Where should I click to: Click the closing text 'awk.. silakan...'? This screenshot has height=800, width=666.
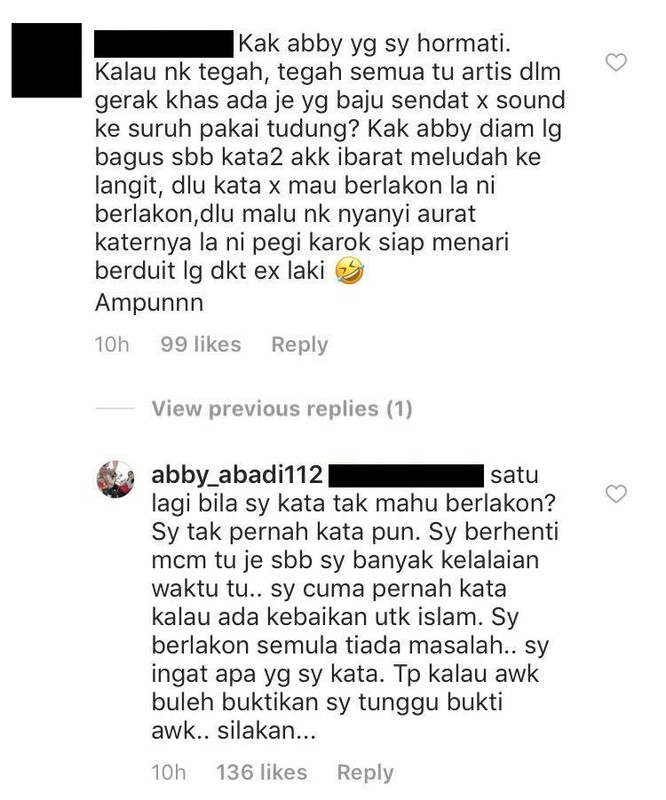click(234, 732)
